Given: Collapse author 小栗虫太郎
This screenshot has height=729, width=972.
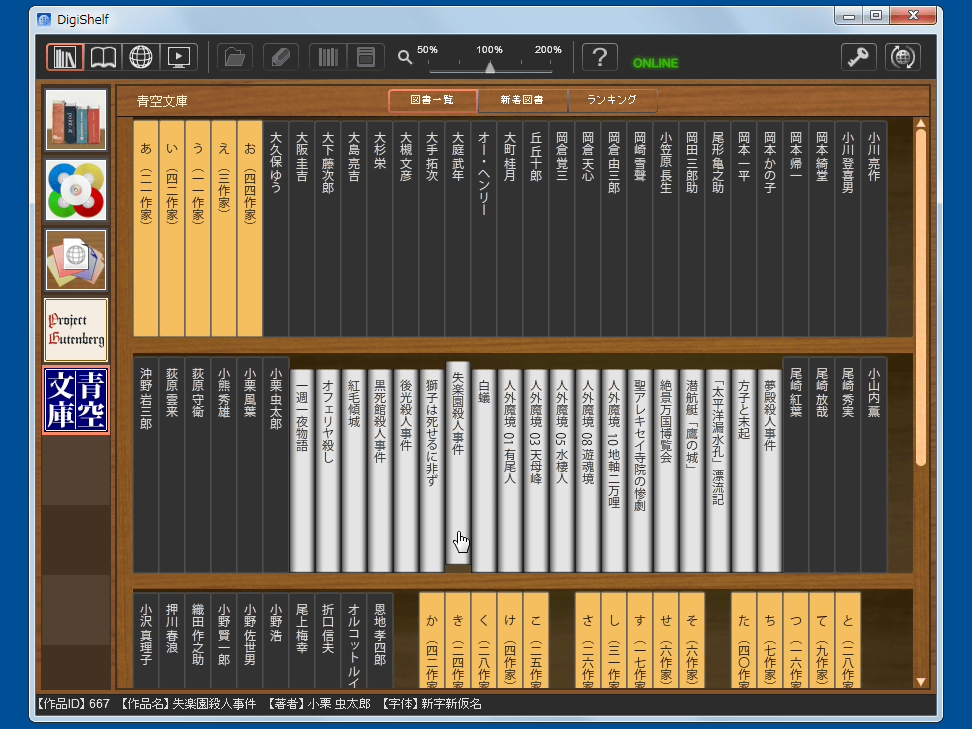Looking at the screenshot, I should [276, 464].
